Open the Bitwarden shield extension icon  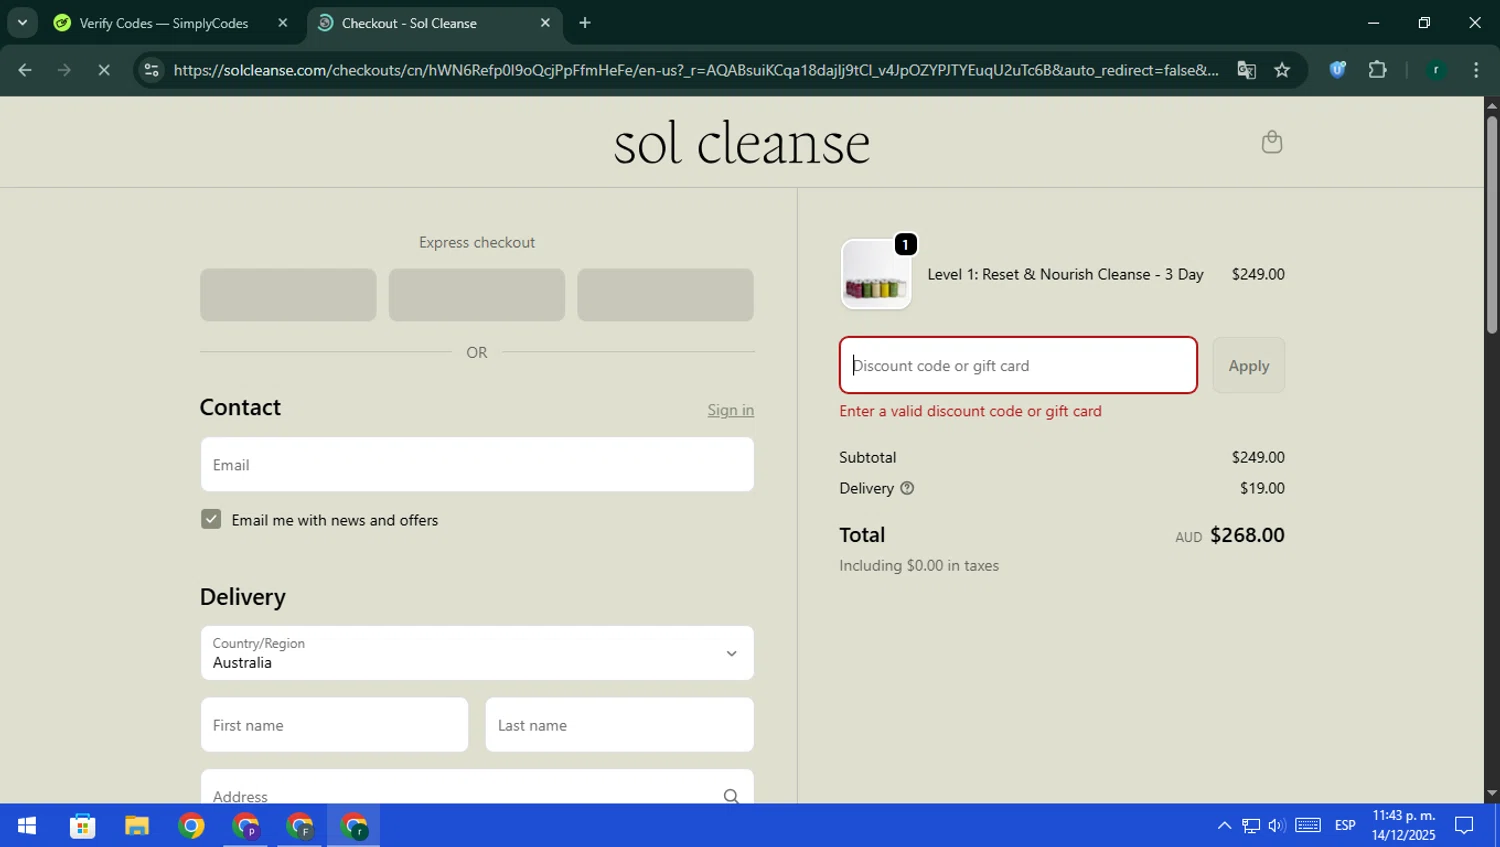point(1337,70)
